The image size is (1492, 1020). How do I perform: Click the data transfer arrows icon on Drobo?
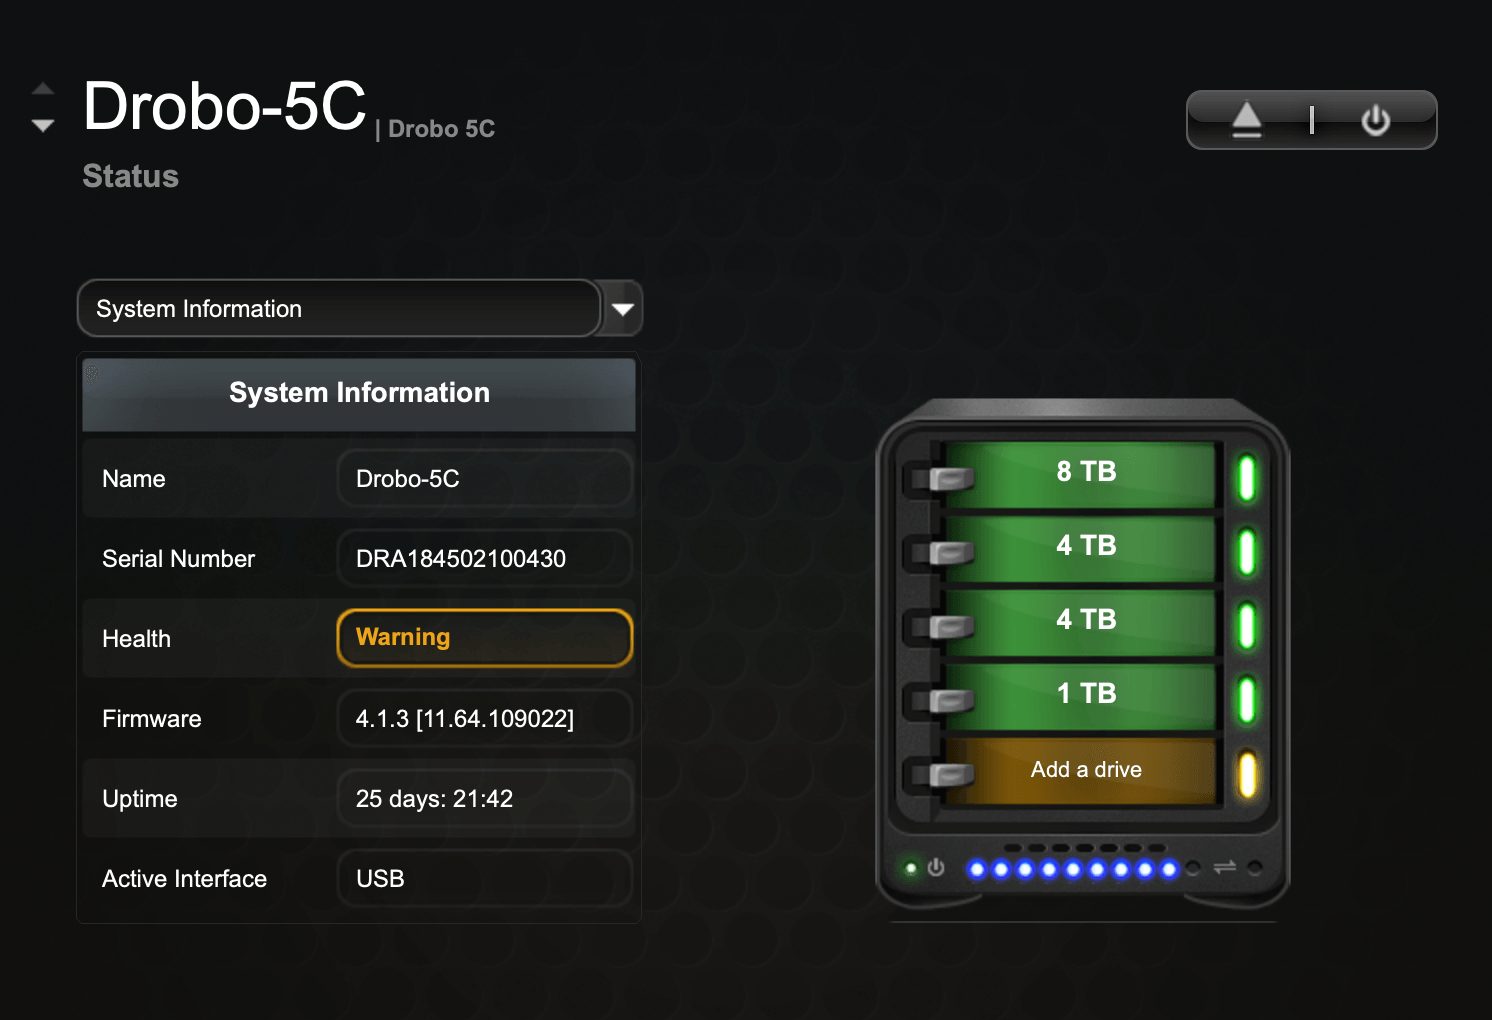pyautogui.click(x=1225, y=868)
